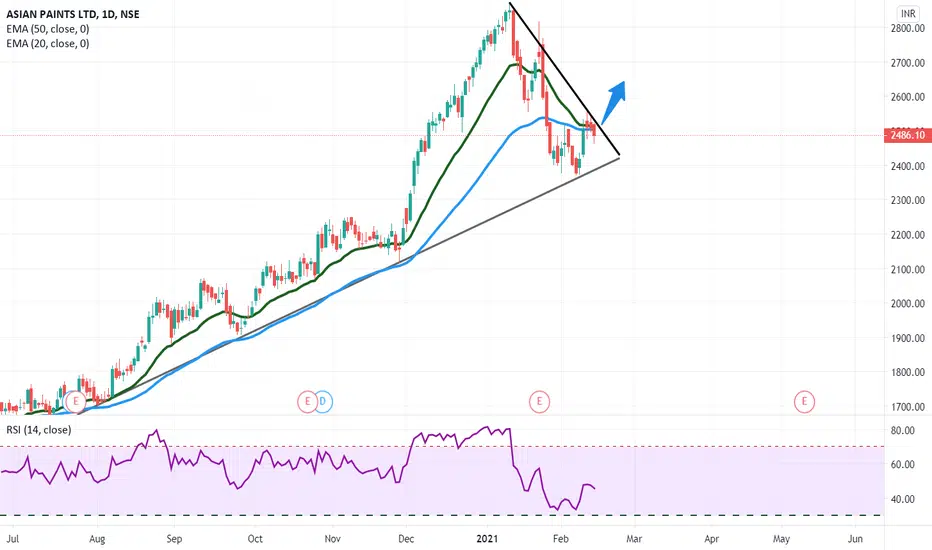
Task: Click the RSI 80.00 scale label
Action: point(902,430)
